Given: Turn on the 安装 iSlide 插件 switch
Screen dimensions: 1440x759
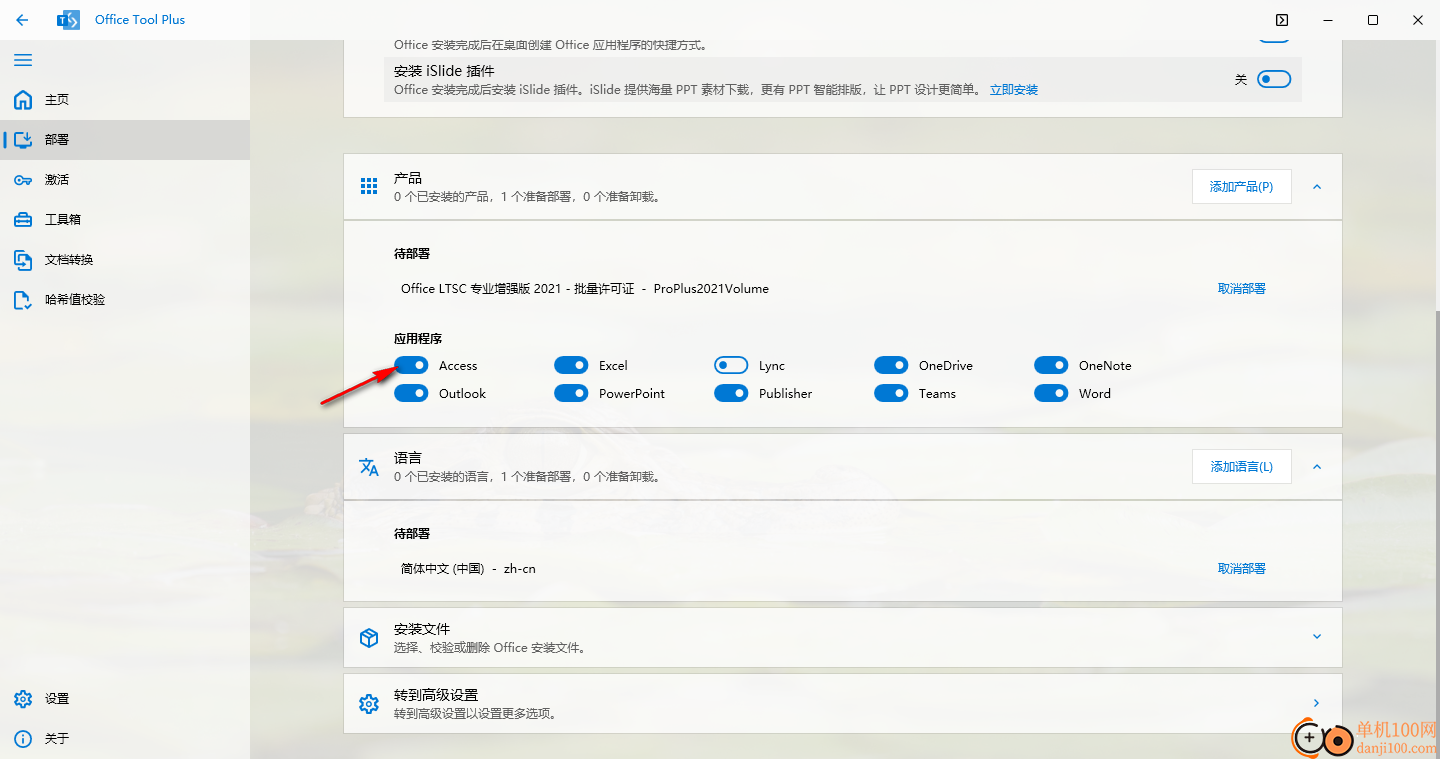Looking at the screenshot, I should 1274,79.
